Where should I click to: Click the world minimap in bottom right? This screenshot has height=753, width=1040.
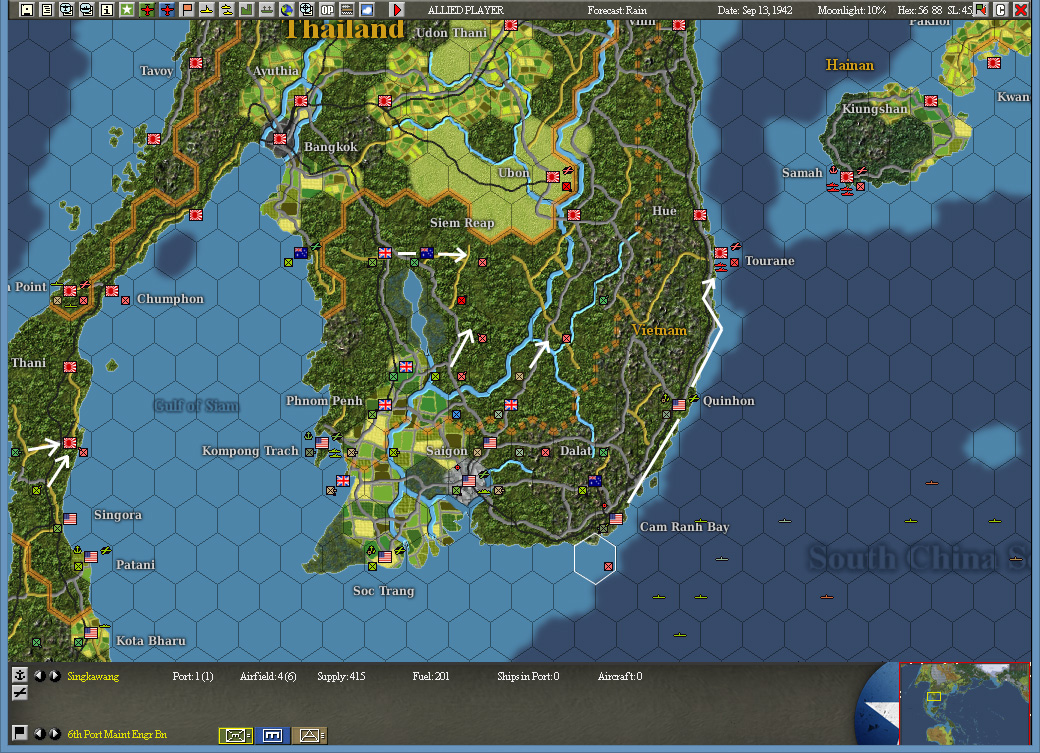(x=964, y=703)
